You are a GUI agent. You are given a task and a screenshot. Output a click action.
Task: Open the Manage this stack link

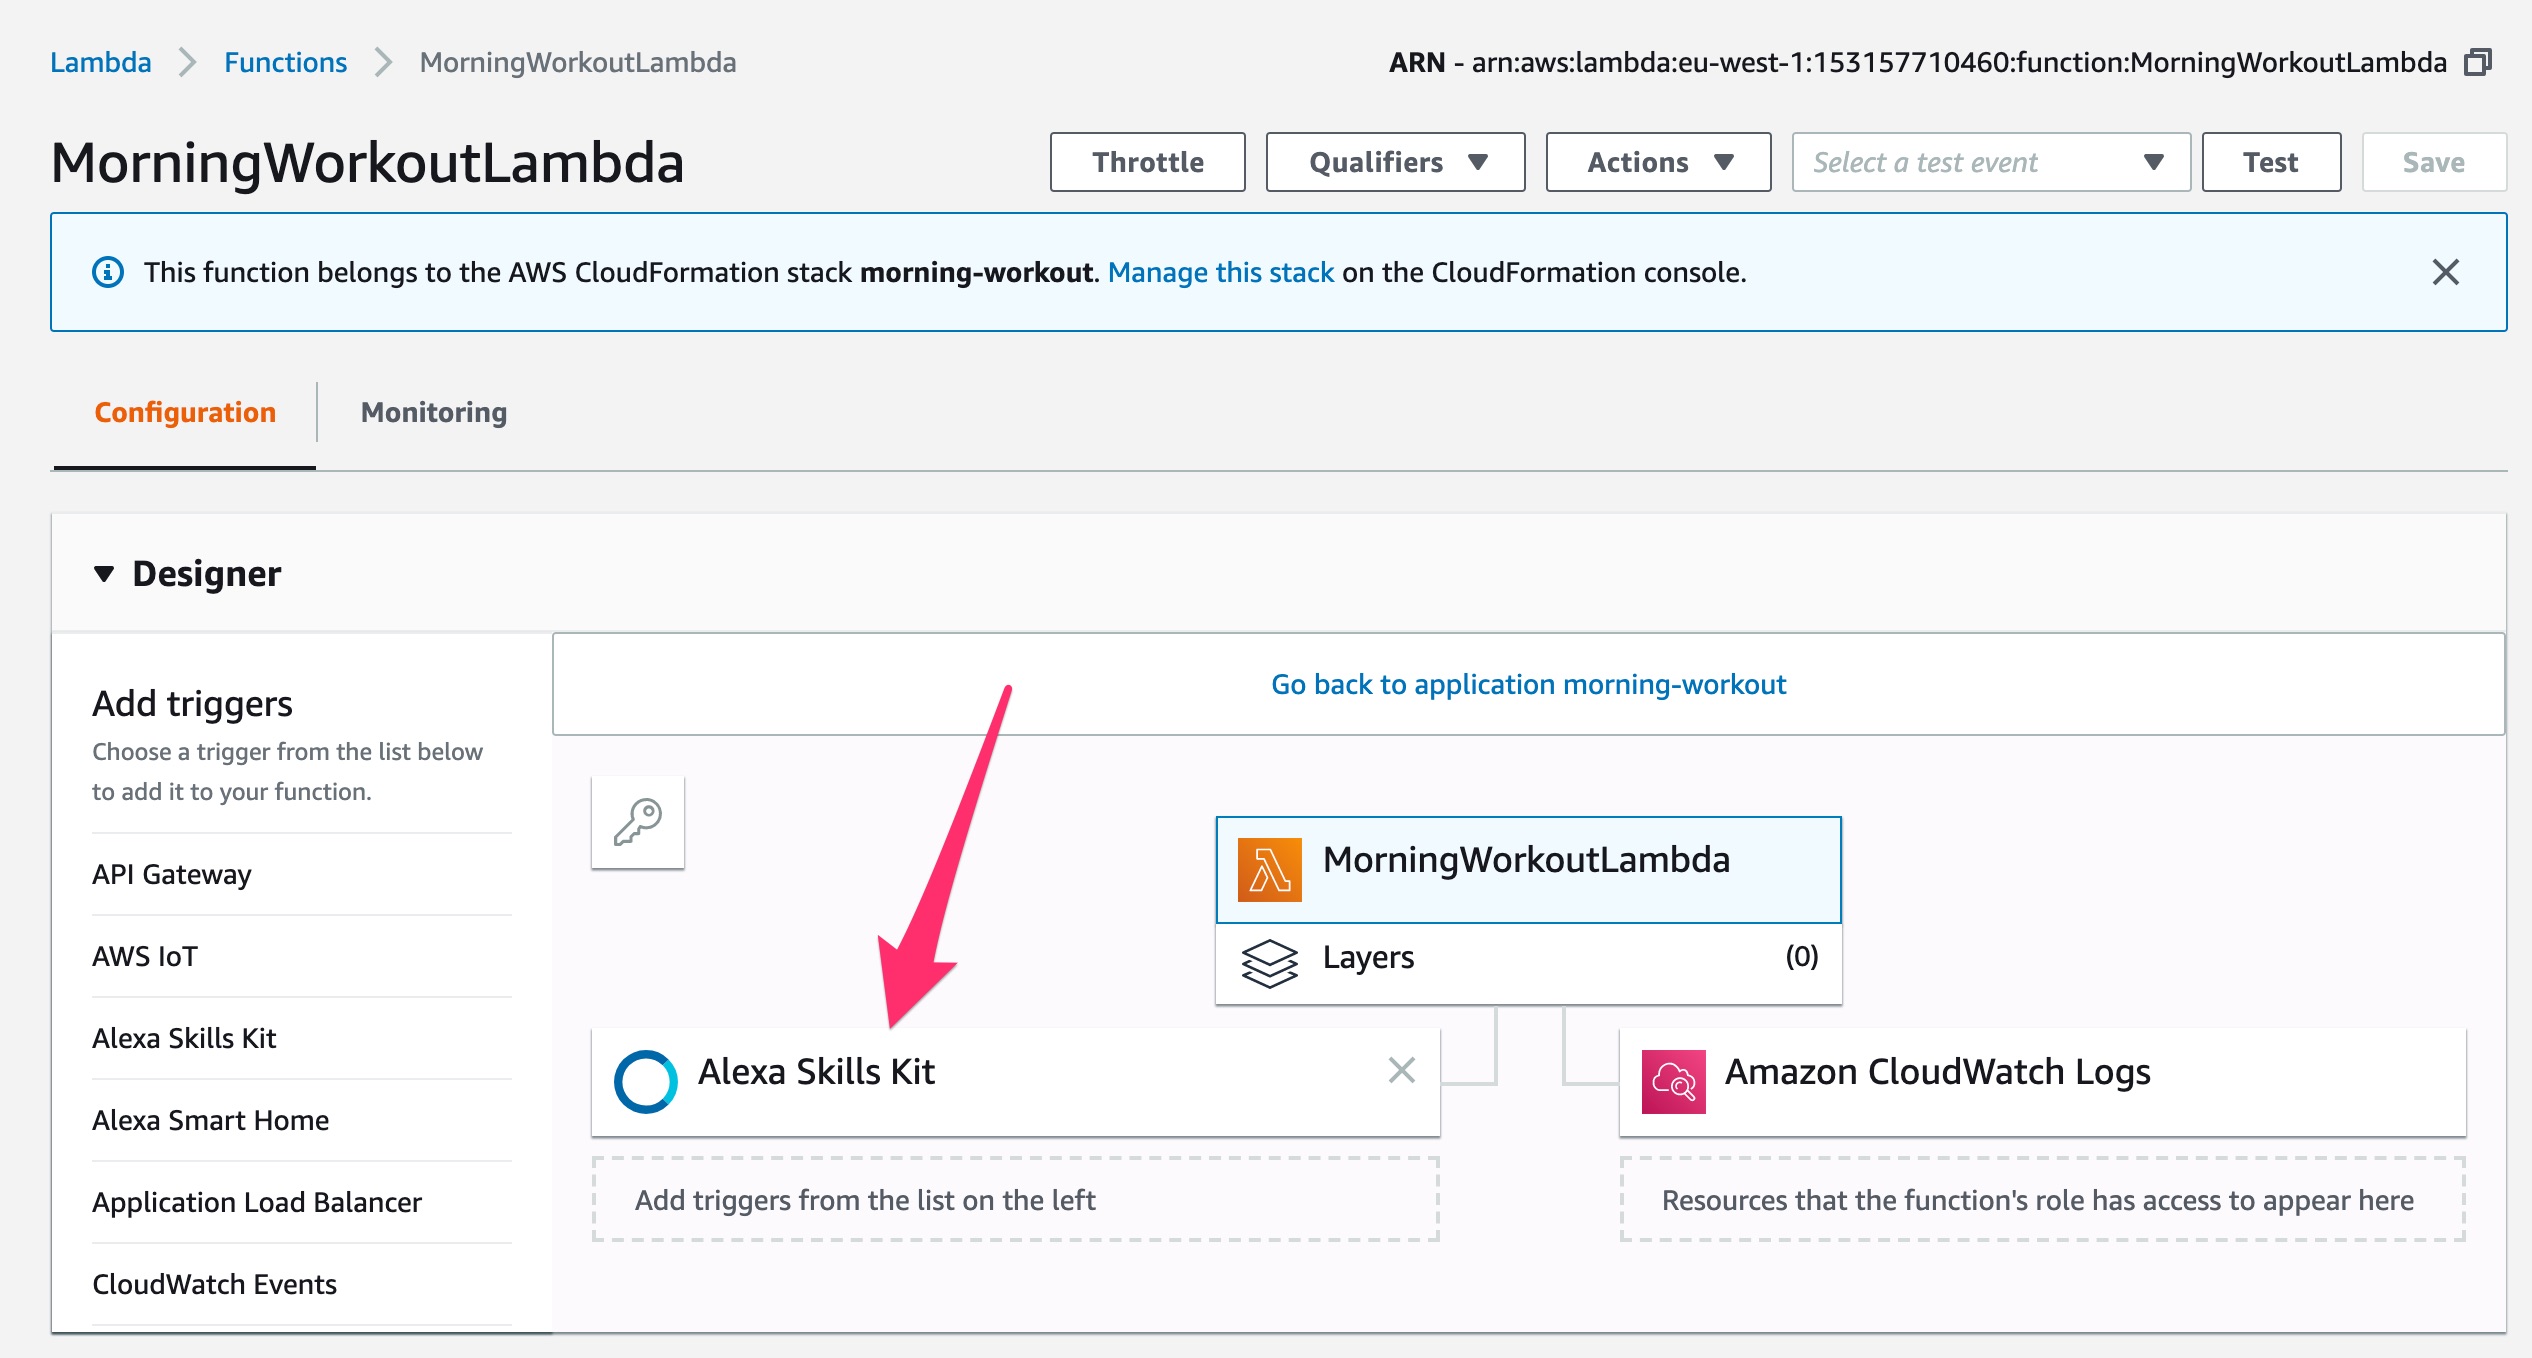pyautogui.click(x=1221, y=272)
